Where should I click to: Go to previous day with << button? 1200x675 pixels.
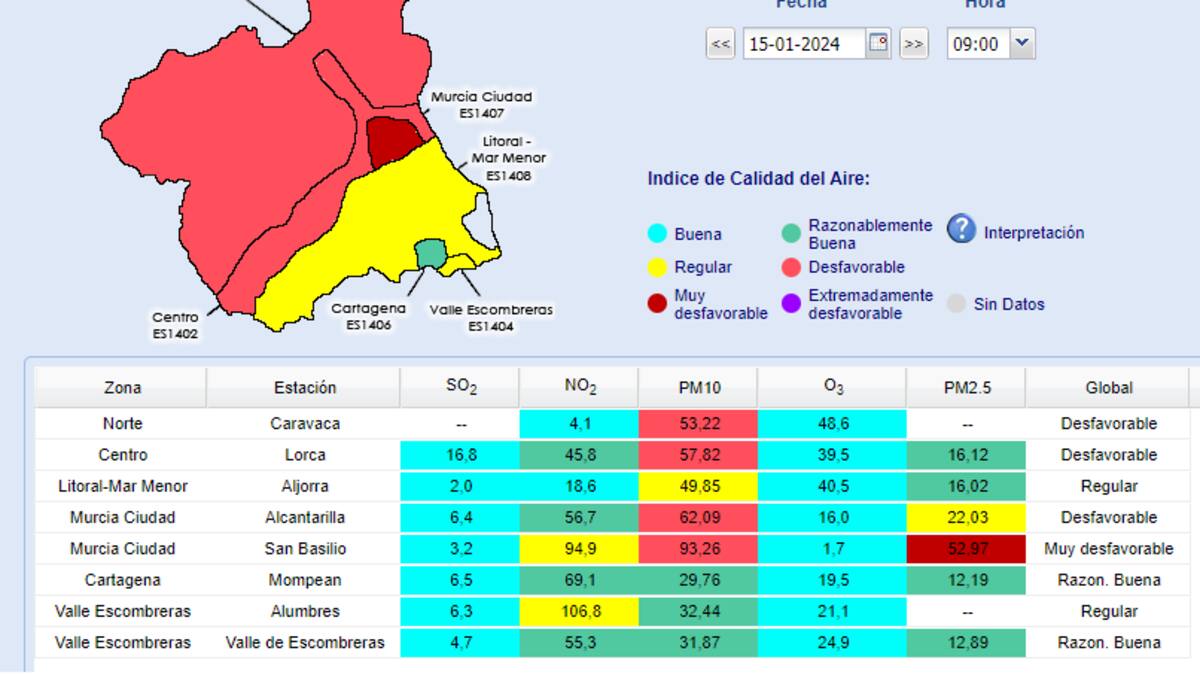click(720, 45)
